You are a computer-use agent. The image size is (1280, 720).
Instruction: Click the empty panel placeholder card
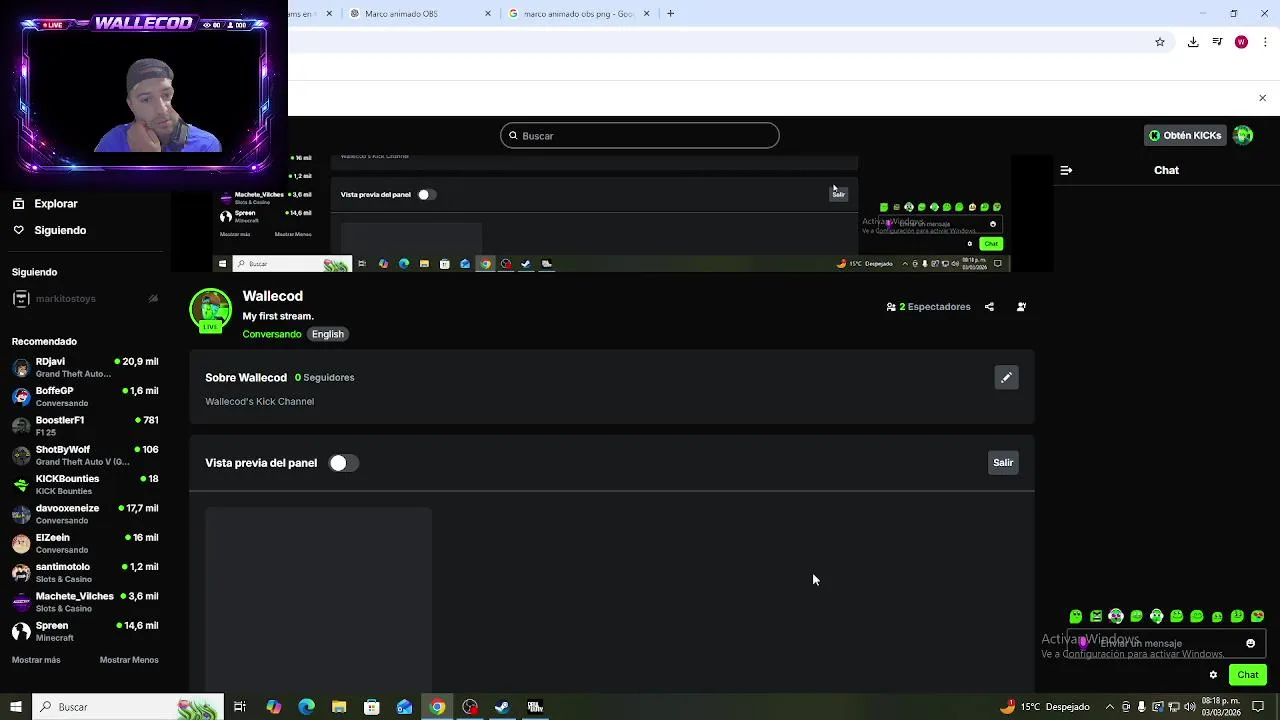[318, 598]
